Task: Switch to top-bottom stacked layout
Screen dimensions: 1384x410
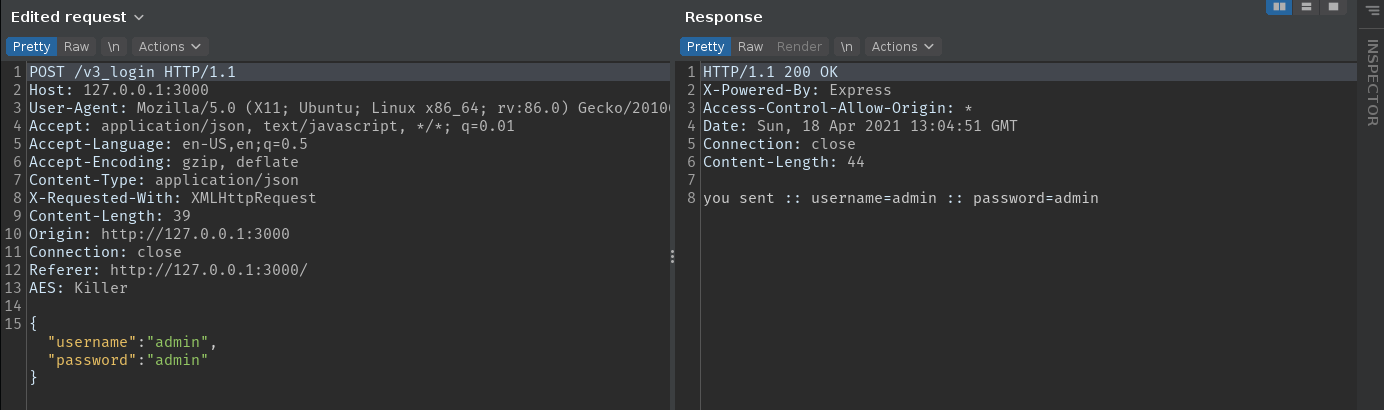Action: coord(1306,8)
